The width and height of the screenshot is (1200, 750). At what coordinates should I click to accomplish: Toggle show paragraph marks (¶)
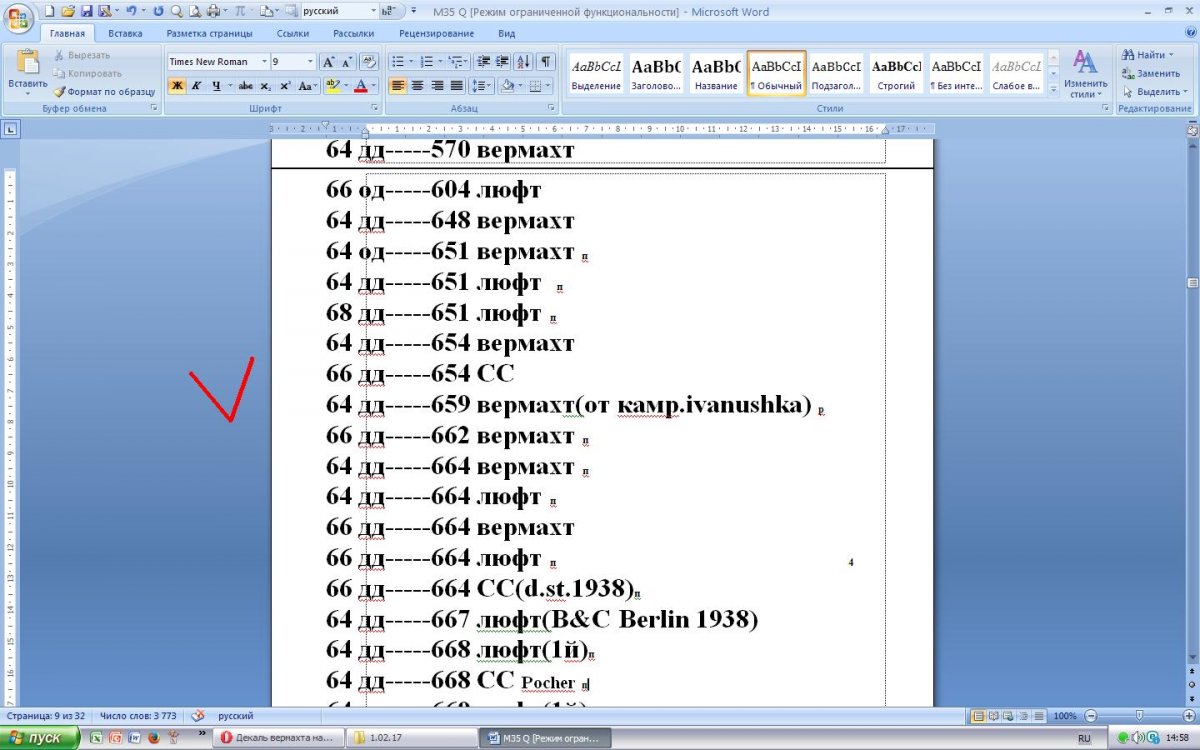click(x=547, y=62)
